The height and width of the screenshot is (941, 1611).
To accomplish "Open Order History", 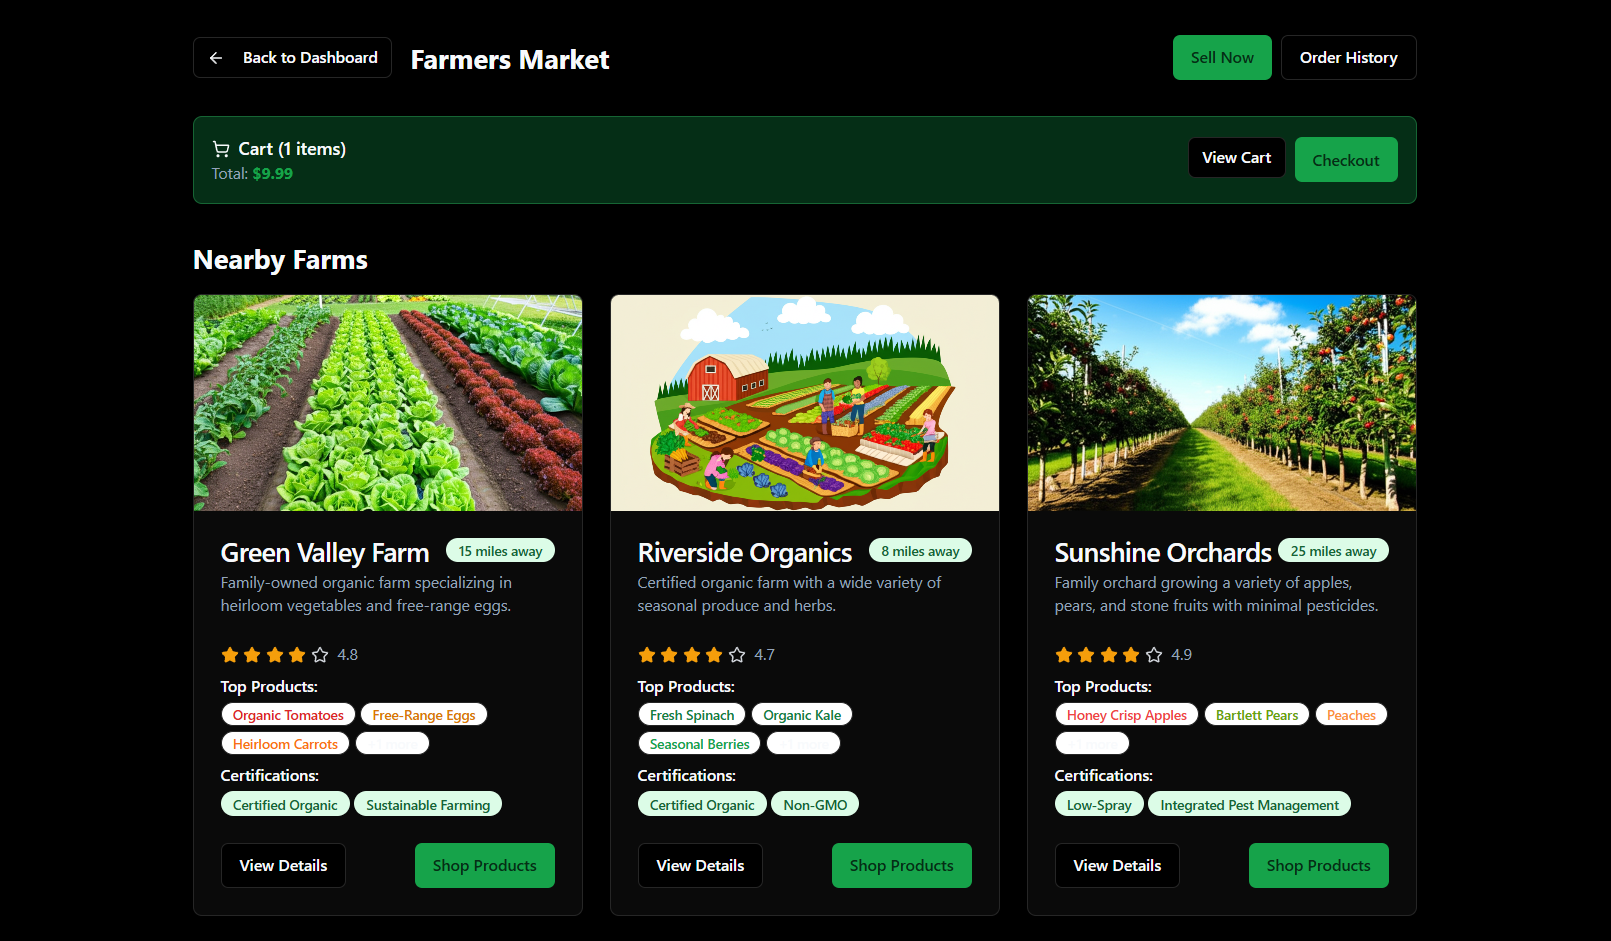I will [1348, 58].
